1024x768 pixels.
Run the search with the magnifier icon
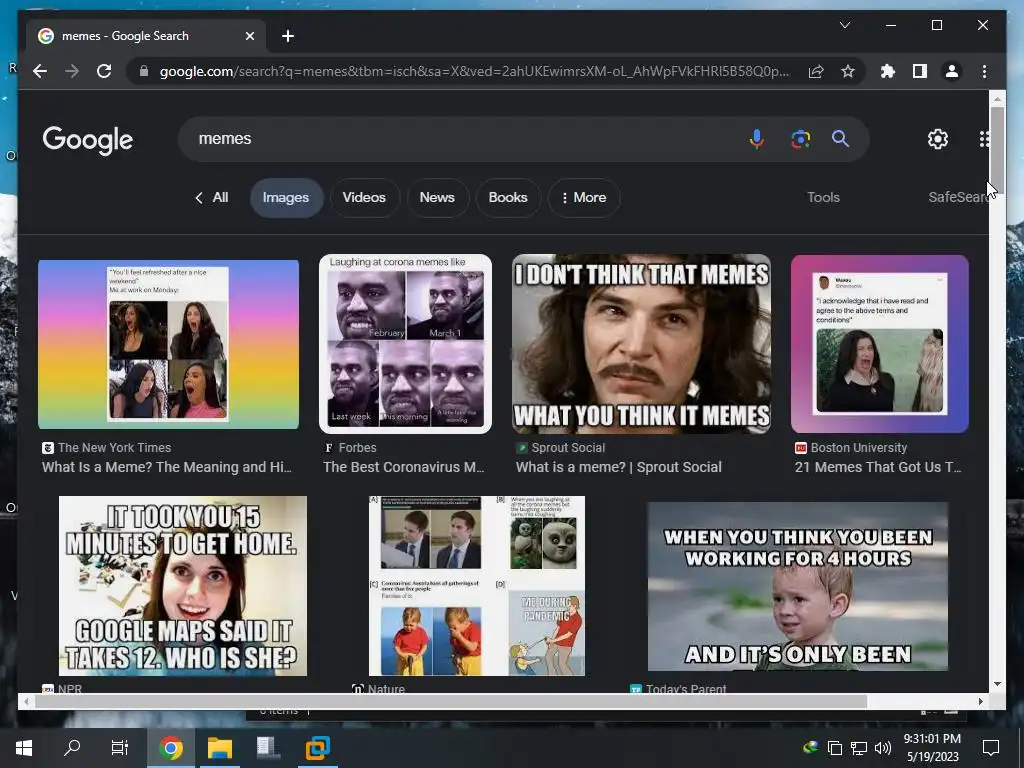click(x=840, y=138)
